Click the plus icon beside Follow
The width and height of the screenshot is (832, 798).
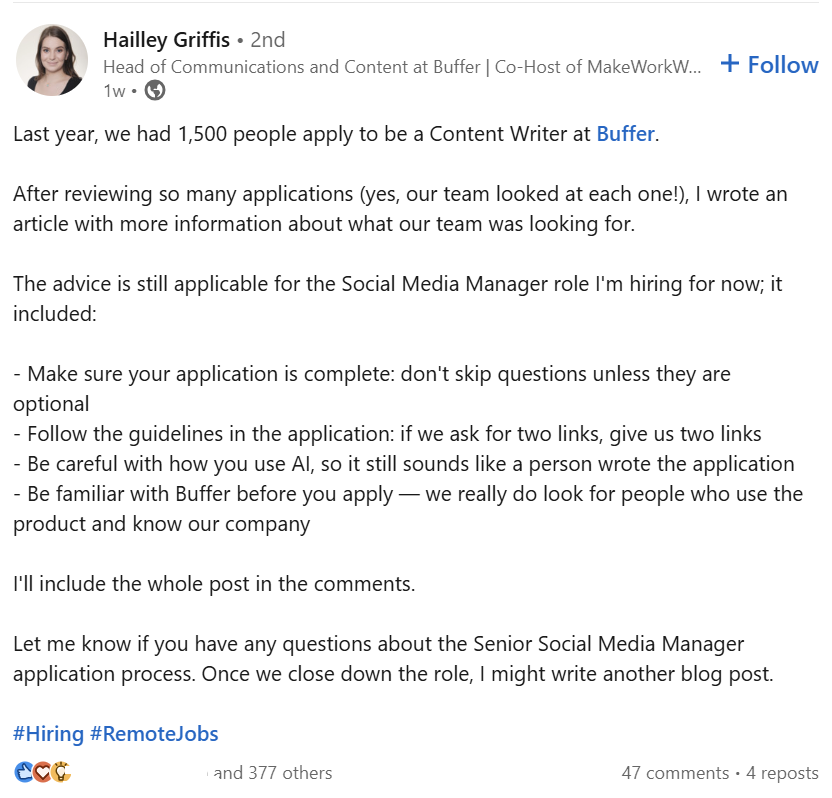pos(730,64)
